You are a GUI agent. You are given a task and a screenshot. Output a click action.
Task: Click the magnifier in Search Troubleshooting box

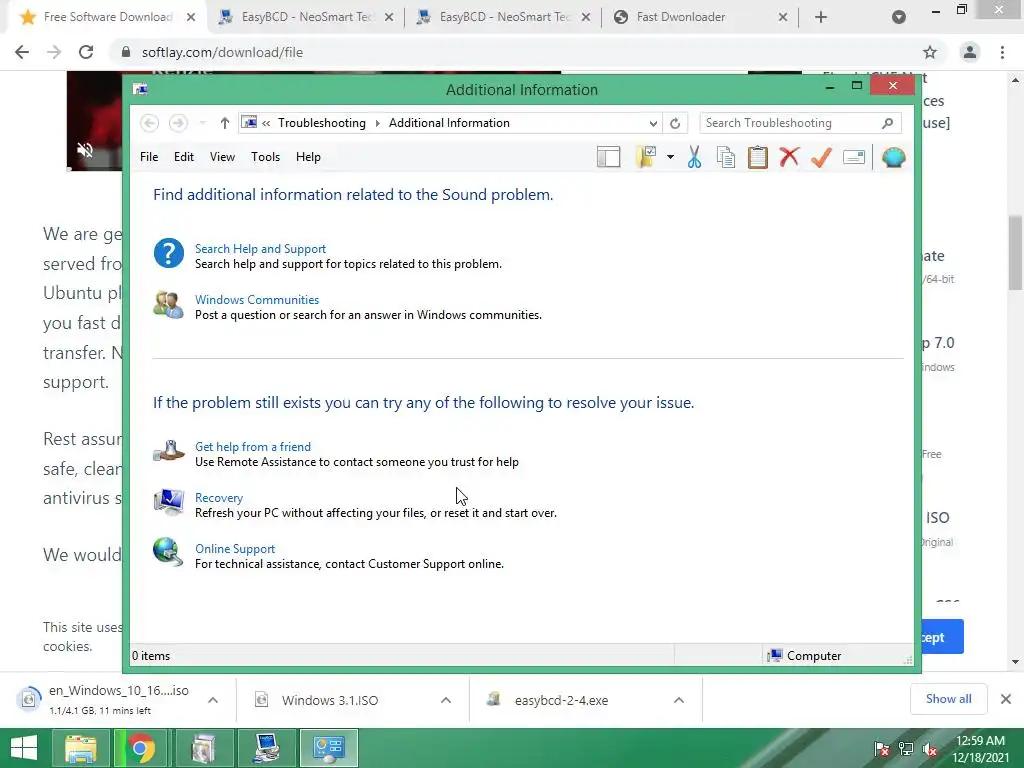887,123
